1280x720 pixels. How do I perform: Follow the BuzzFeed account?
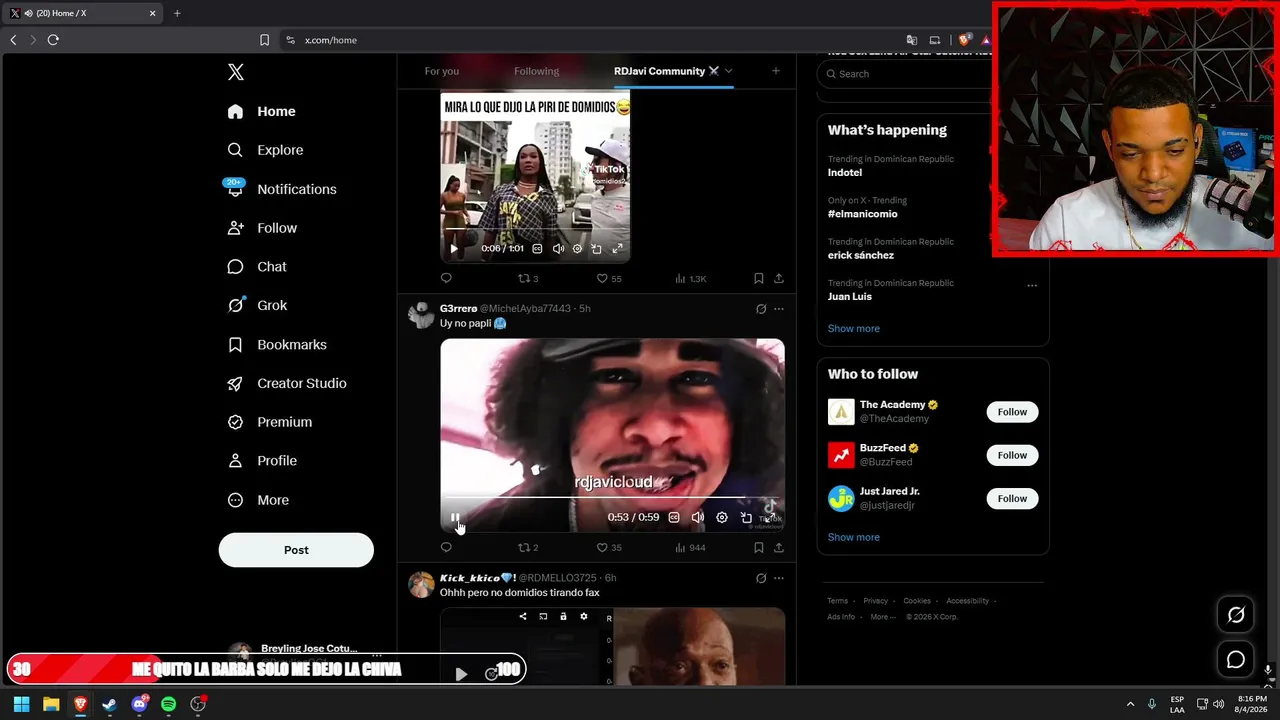click(1012, 455)
